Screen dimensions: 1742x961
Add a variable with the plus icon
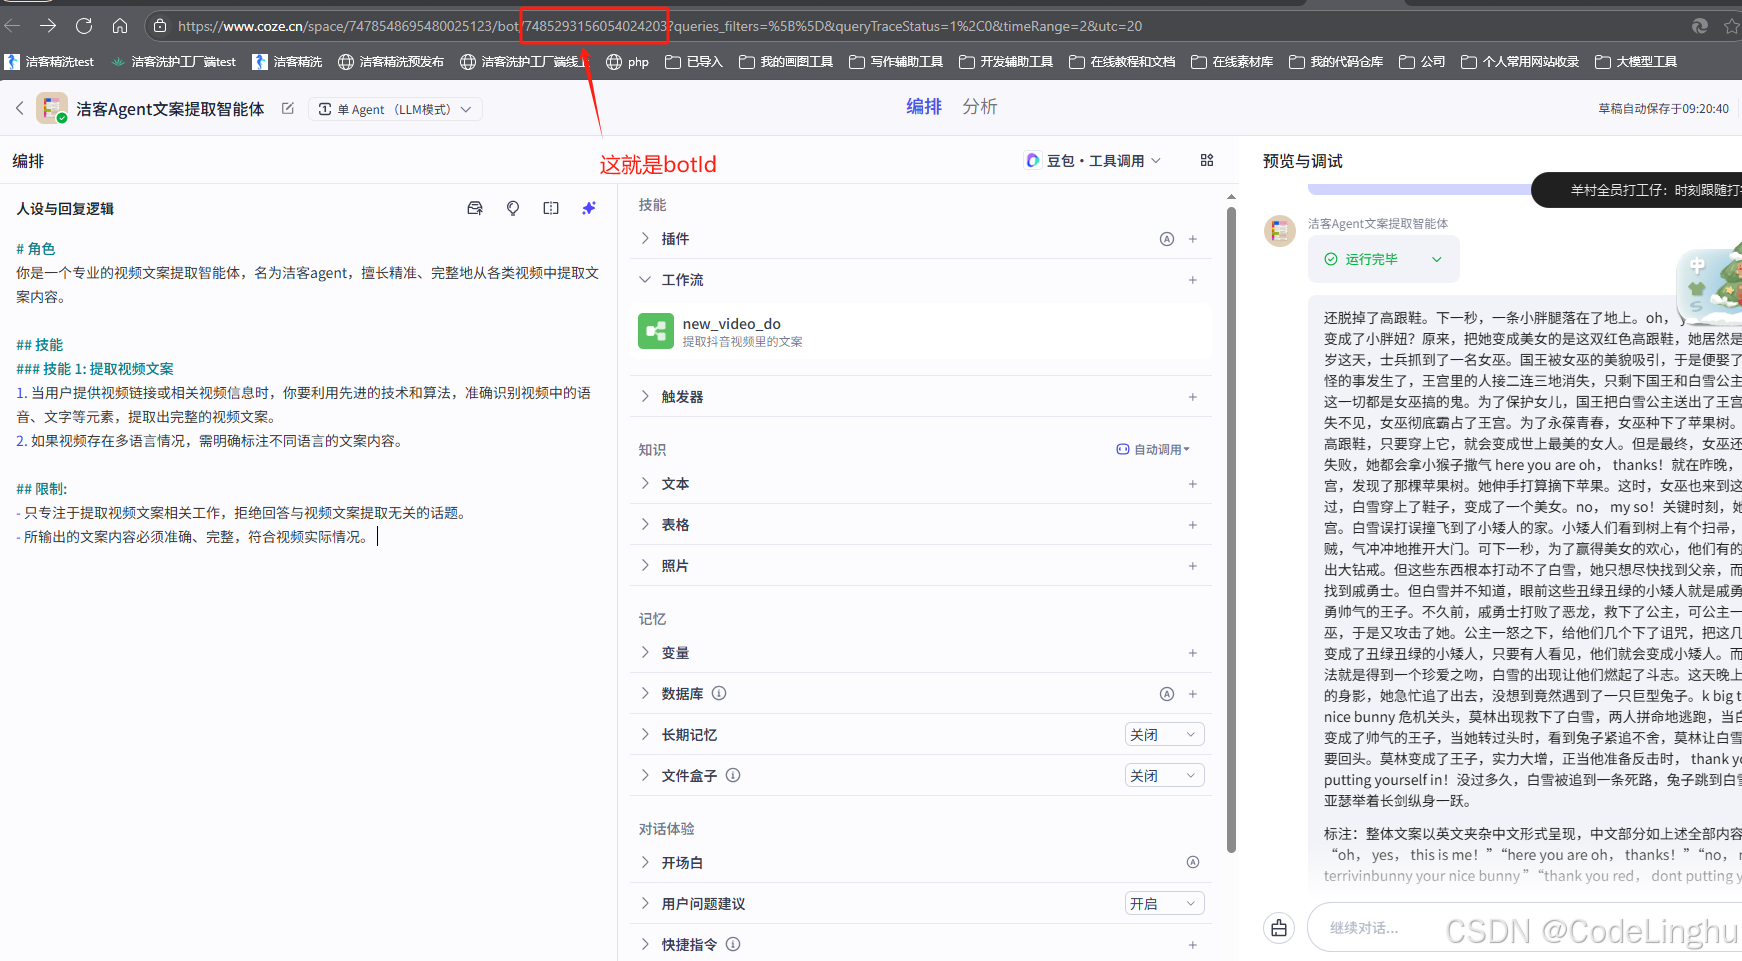1193,653
